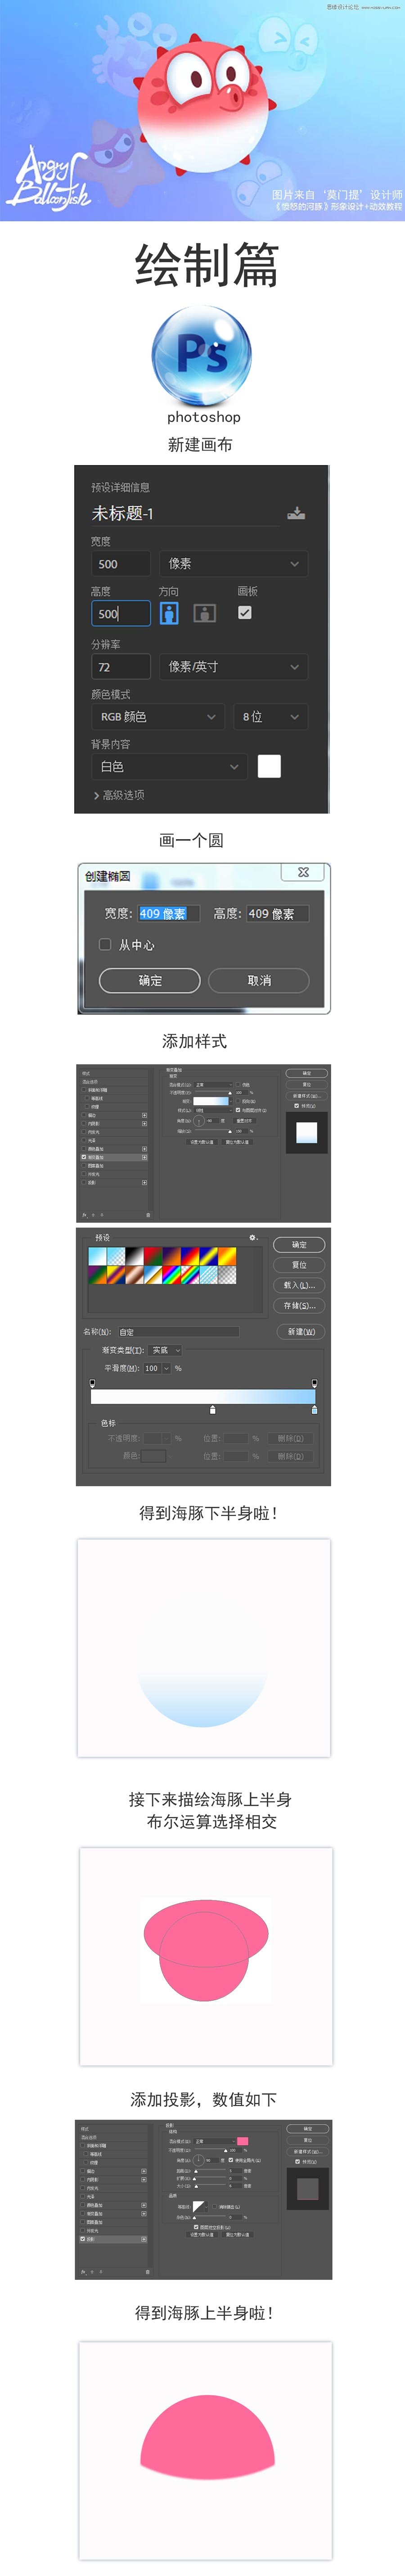Viewport: 405px width, 2576px height.
Task: Open the 像素 width unit dropdown
Action: point(233,564)
